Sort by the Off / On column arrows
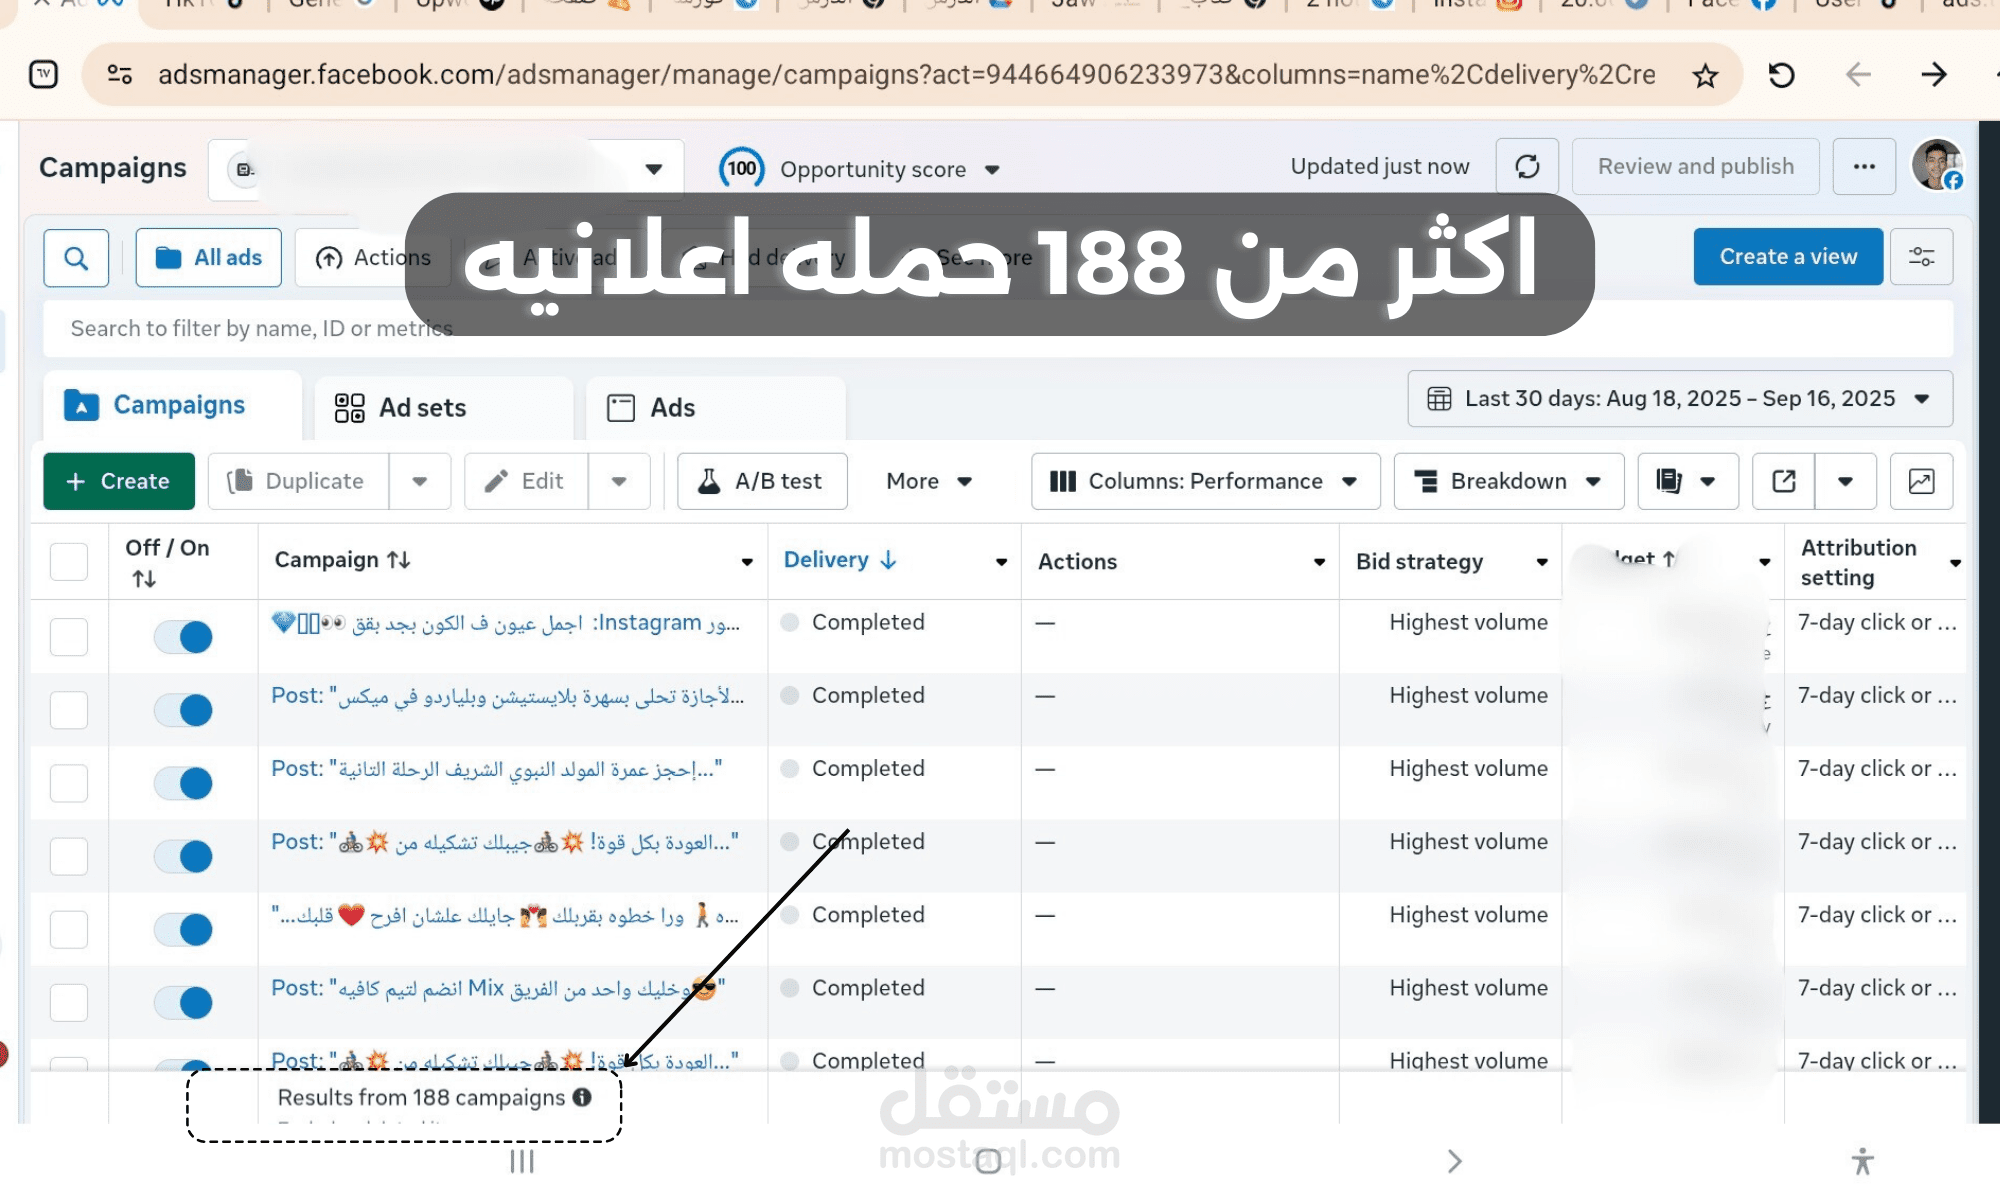2000x1200 pixels. point(144,578)
